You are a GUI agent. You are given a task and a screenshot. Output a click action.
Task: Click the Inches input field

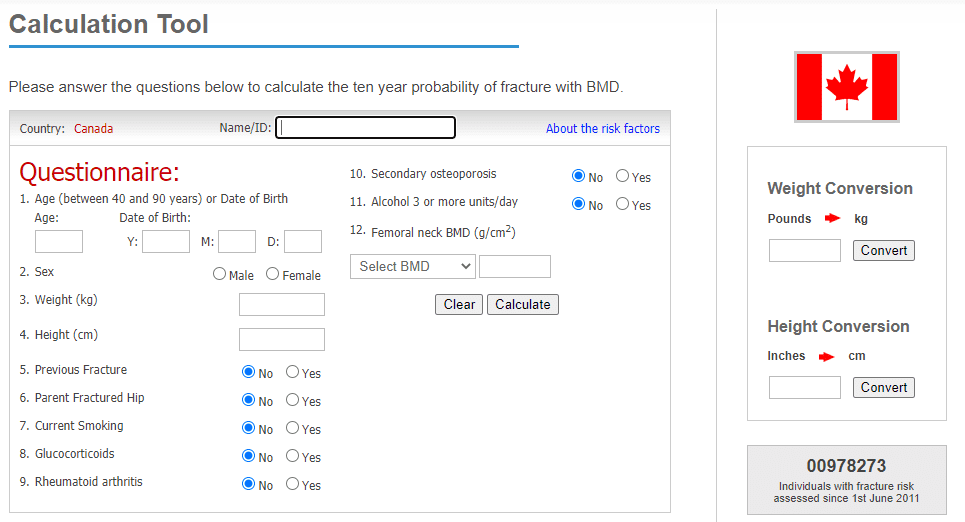tap(804, 388)
